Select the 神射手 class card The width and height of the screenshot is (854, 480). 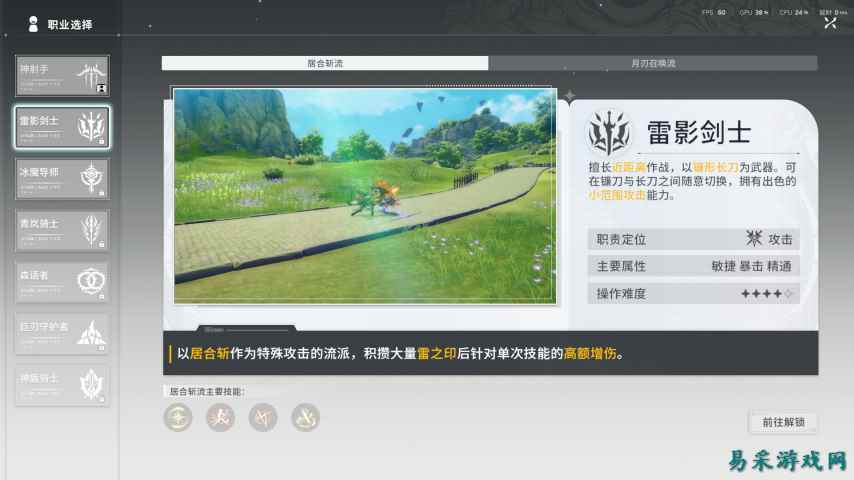(x=62, y=76)
